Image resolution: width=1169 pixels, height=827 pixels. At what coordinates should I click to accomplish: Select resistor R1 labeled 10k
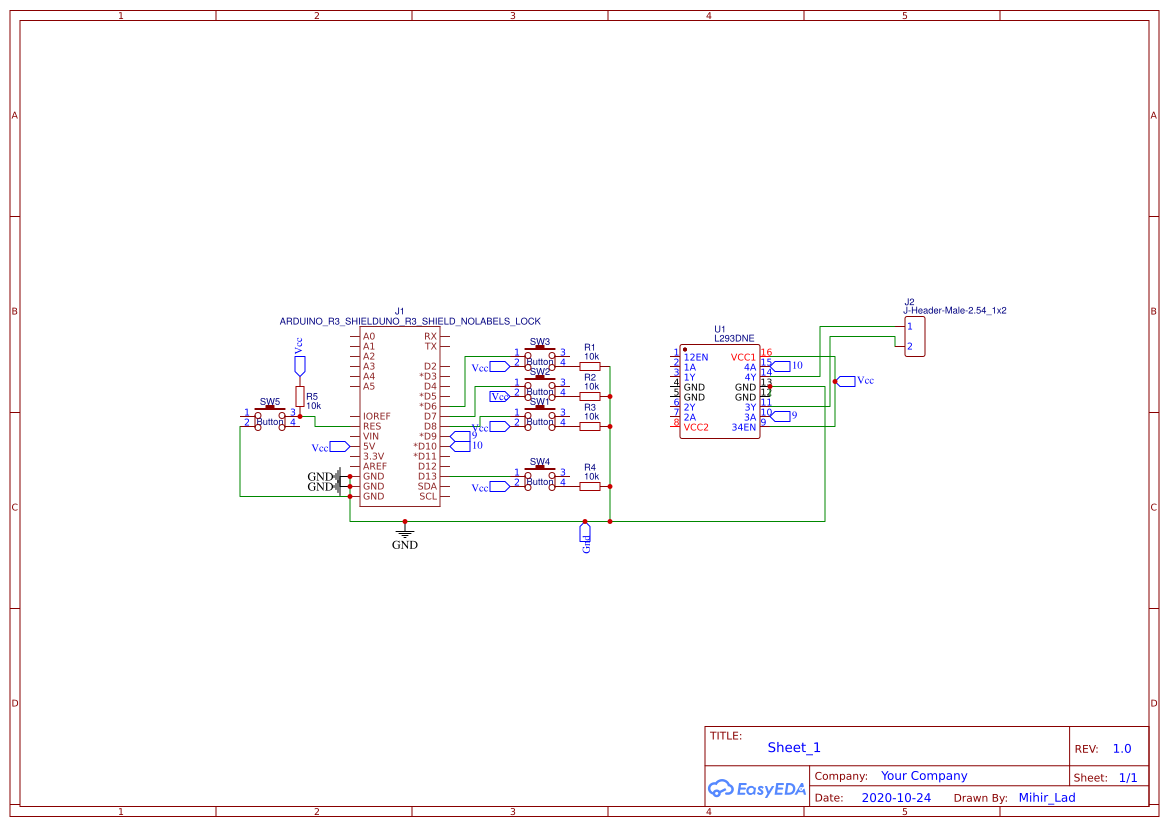point(590,365)
